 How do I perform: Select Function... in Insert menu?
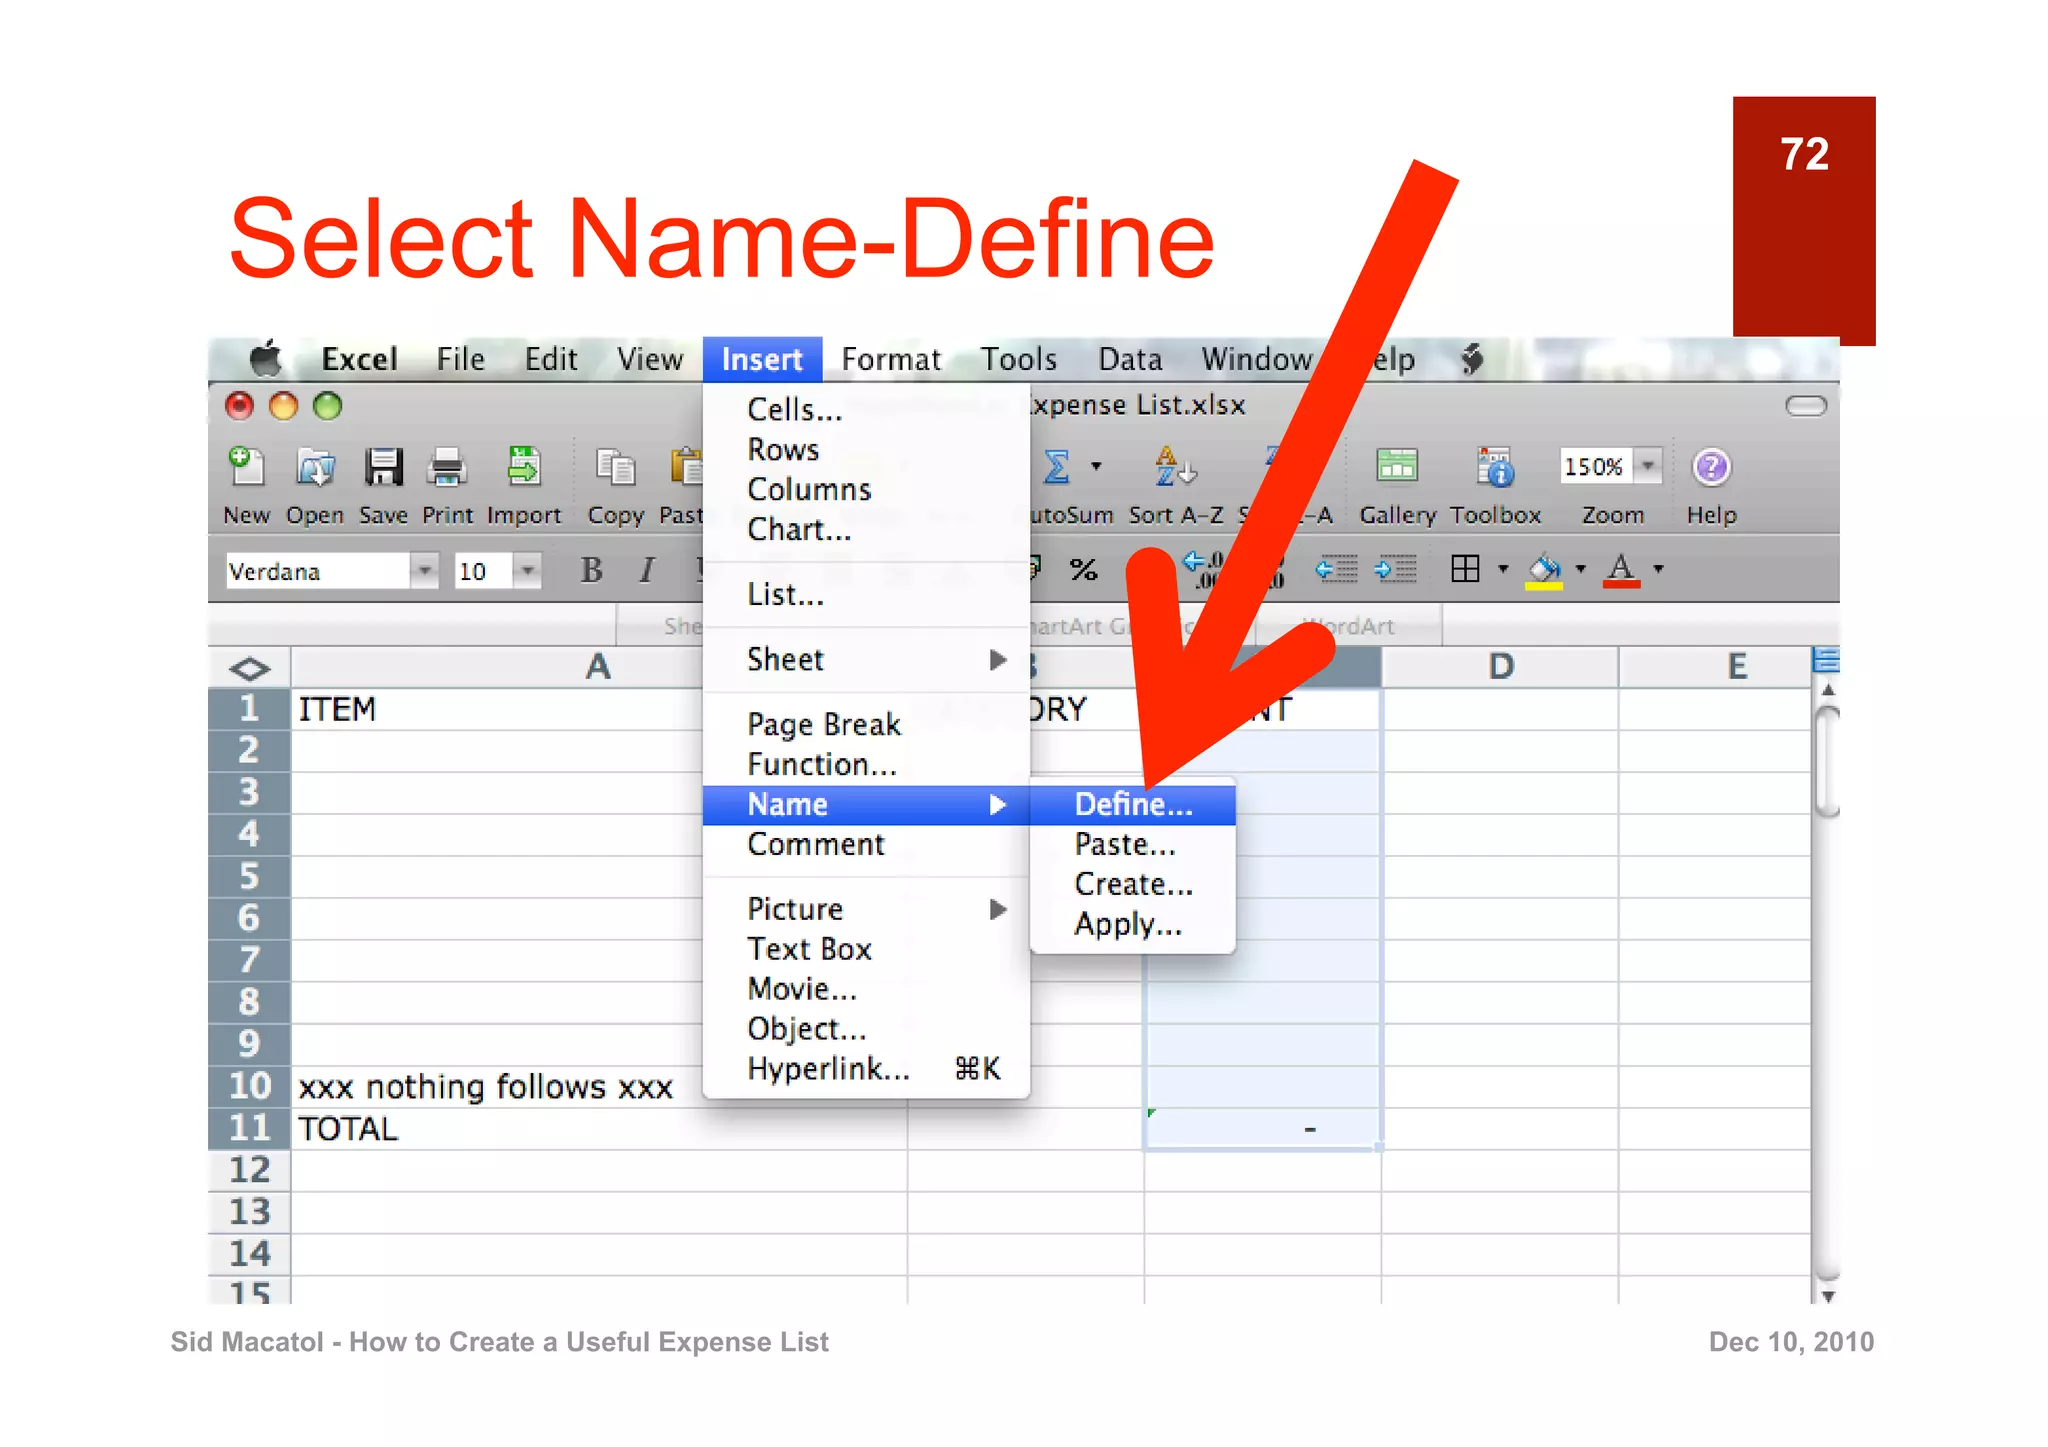(x=866, y=765)
